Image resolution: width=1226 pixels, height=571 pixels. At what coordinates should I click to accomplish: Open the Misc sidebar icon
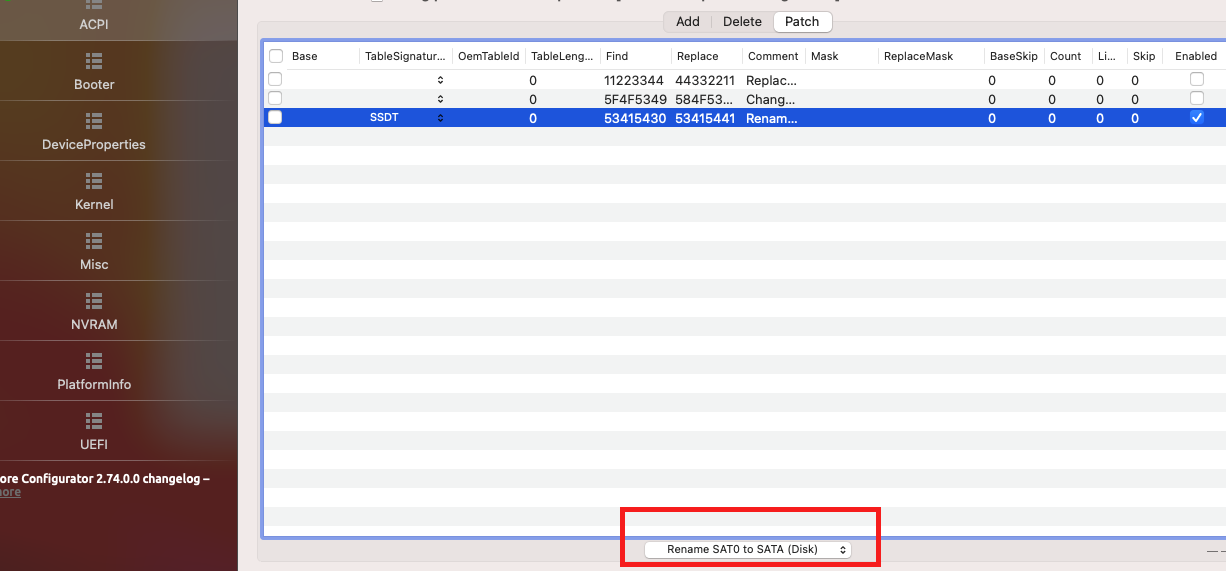94,241
